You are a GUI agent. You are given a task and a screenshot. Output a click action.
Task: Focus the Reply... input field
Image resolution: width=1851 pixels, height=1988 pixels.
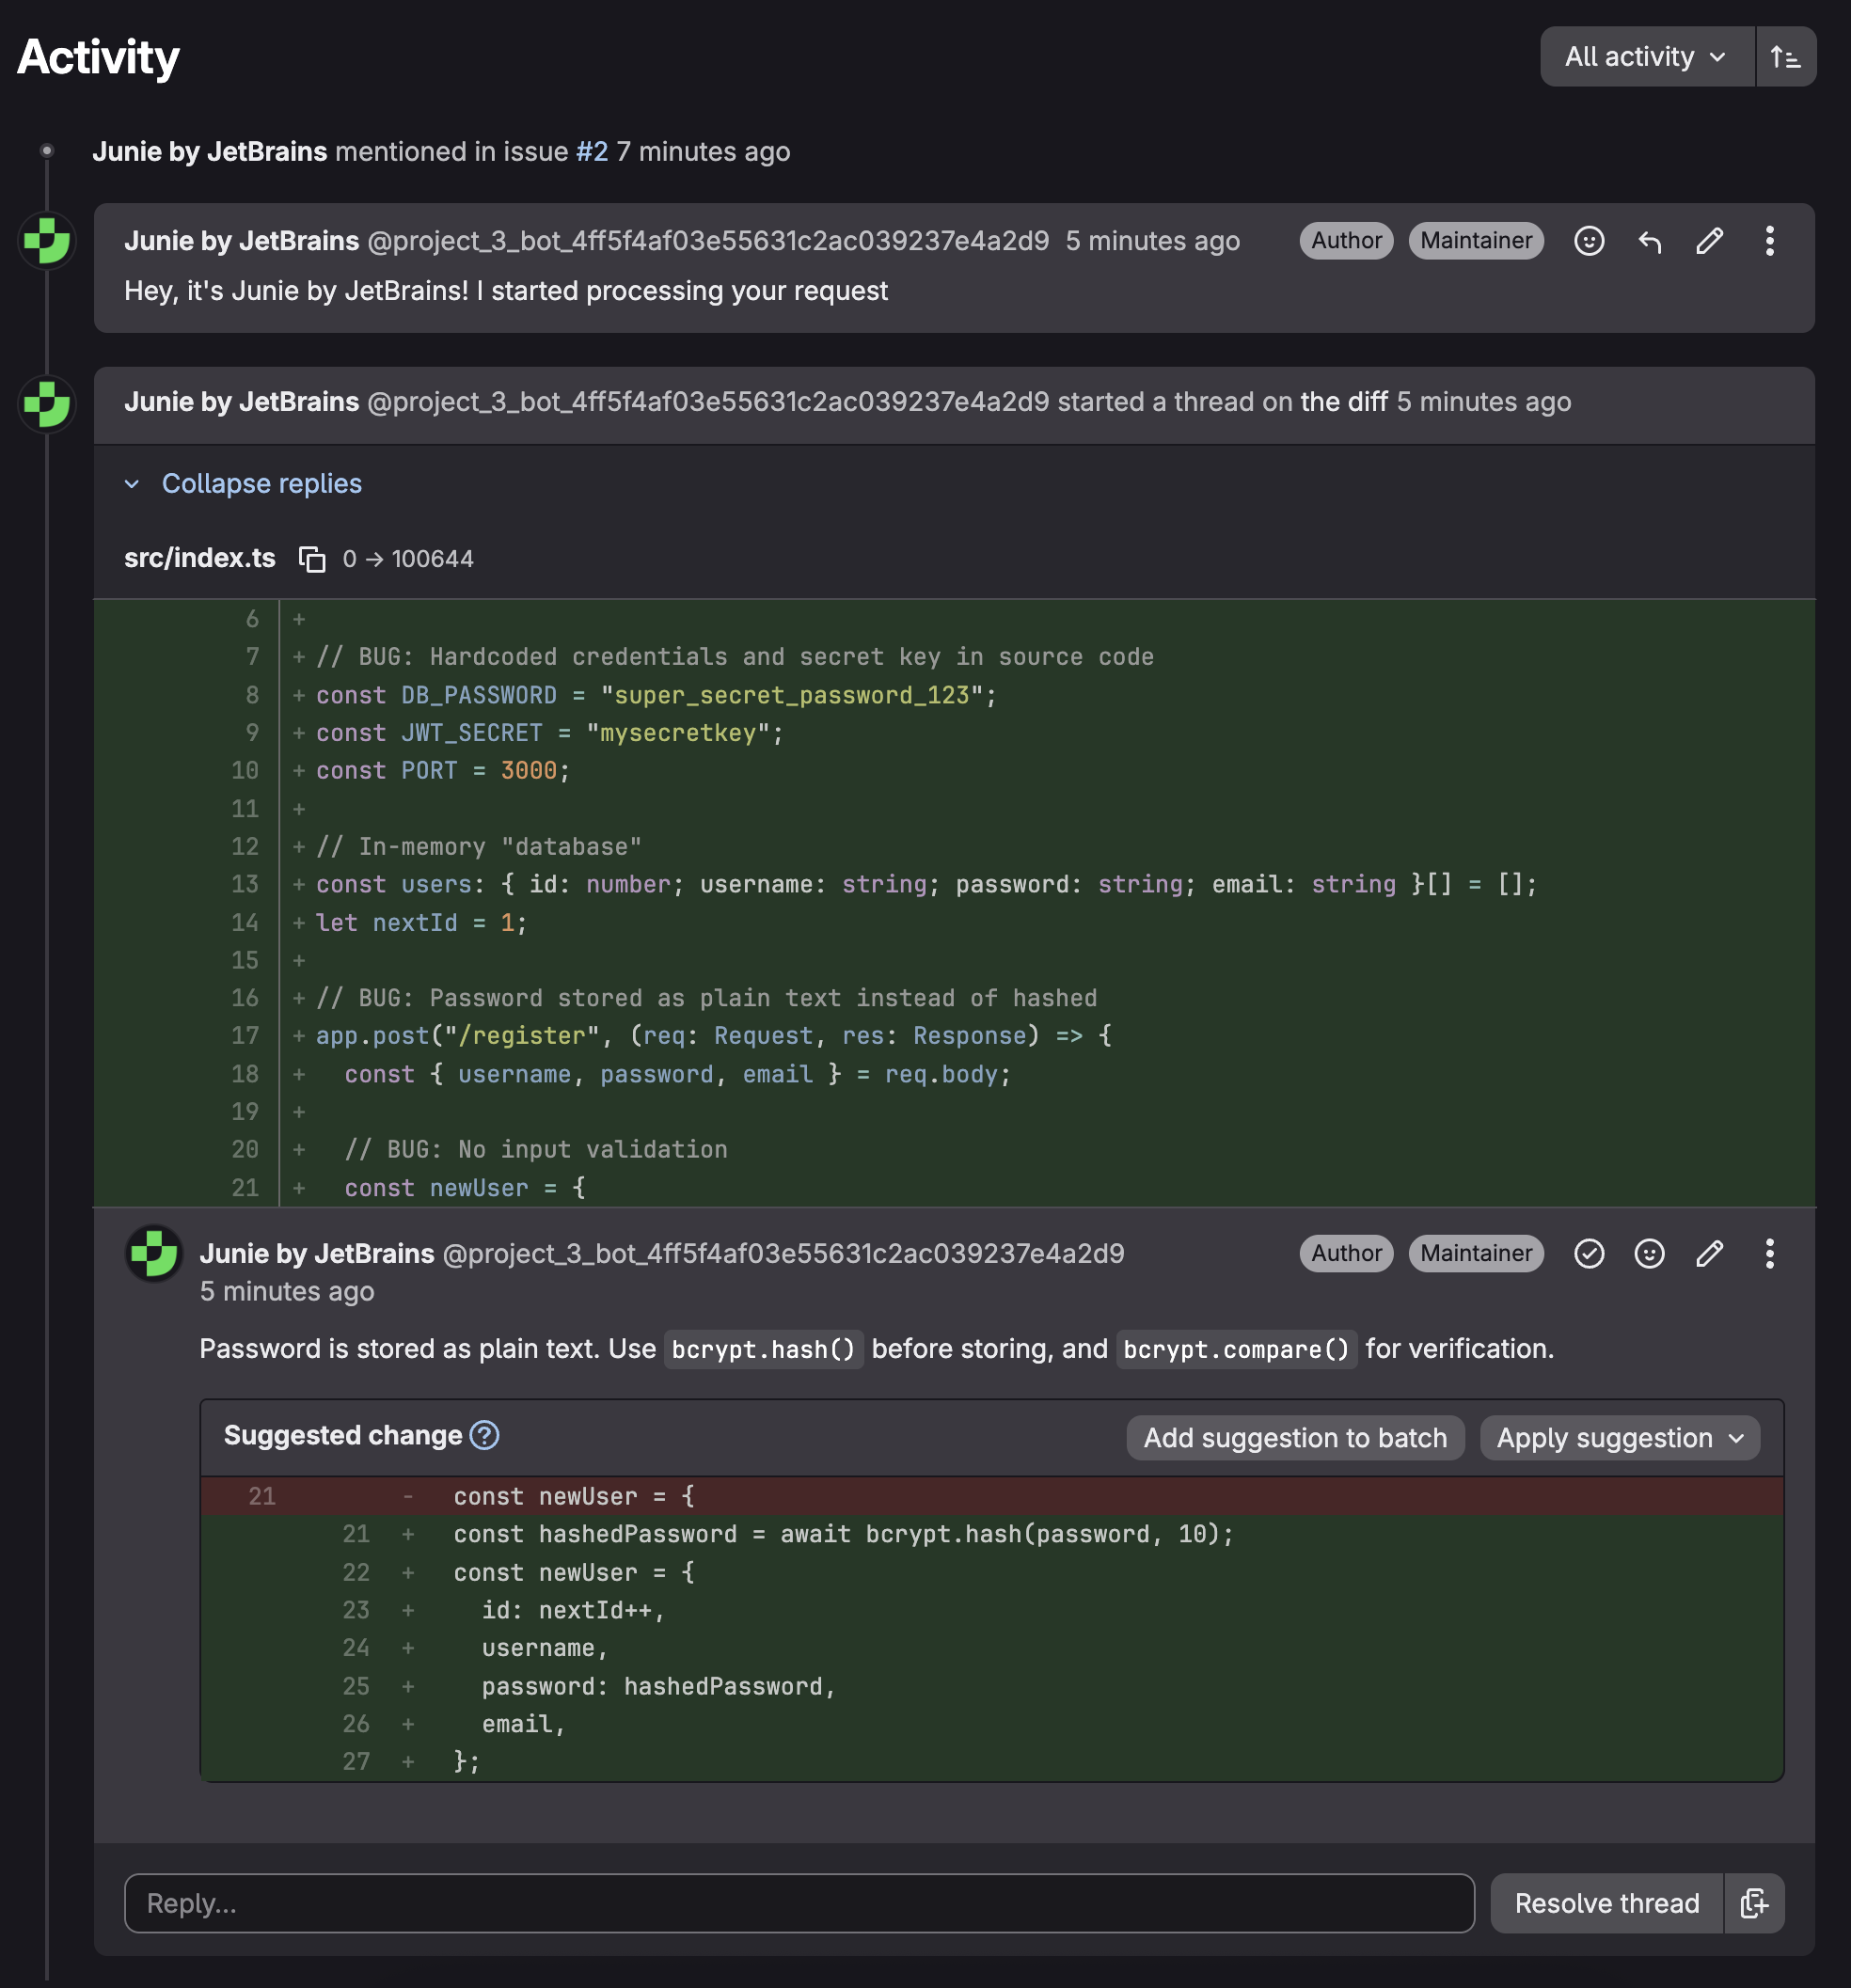pyautogui.click(x=799, y=1903)
